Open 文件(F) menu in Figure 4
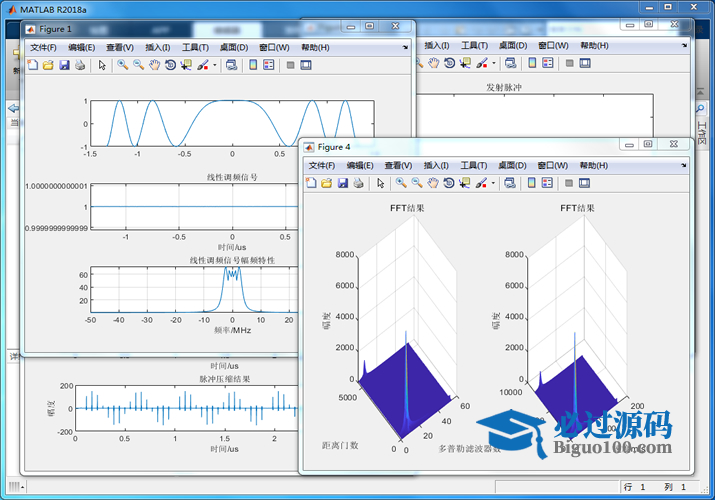Image resolution: width=715 pixels, height=500 pixels. pos(322,165)
